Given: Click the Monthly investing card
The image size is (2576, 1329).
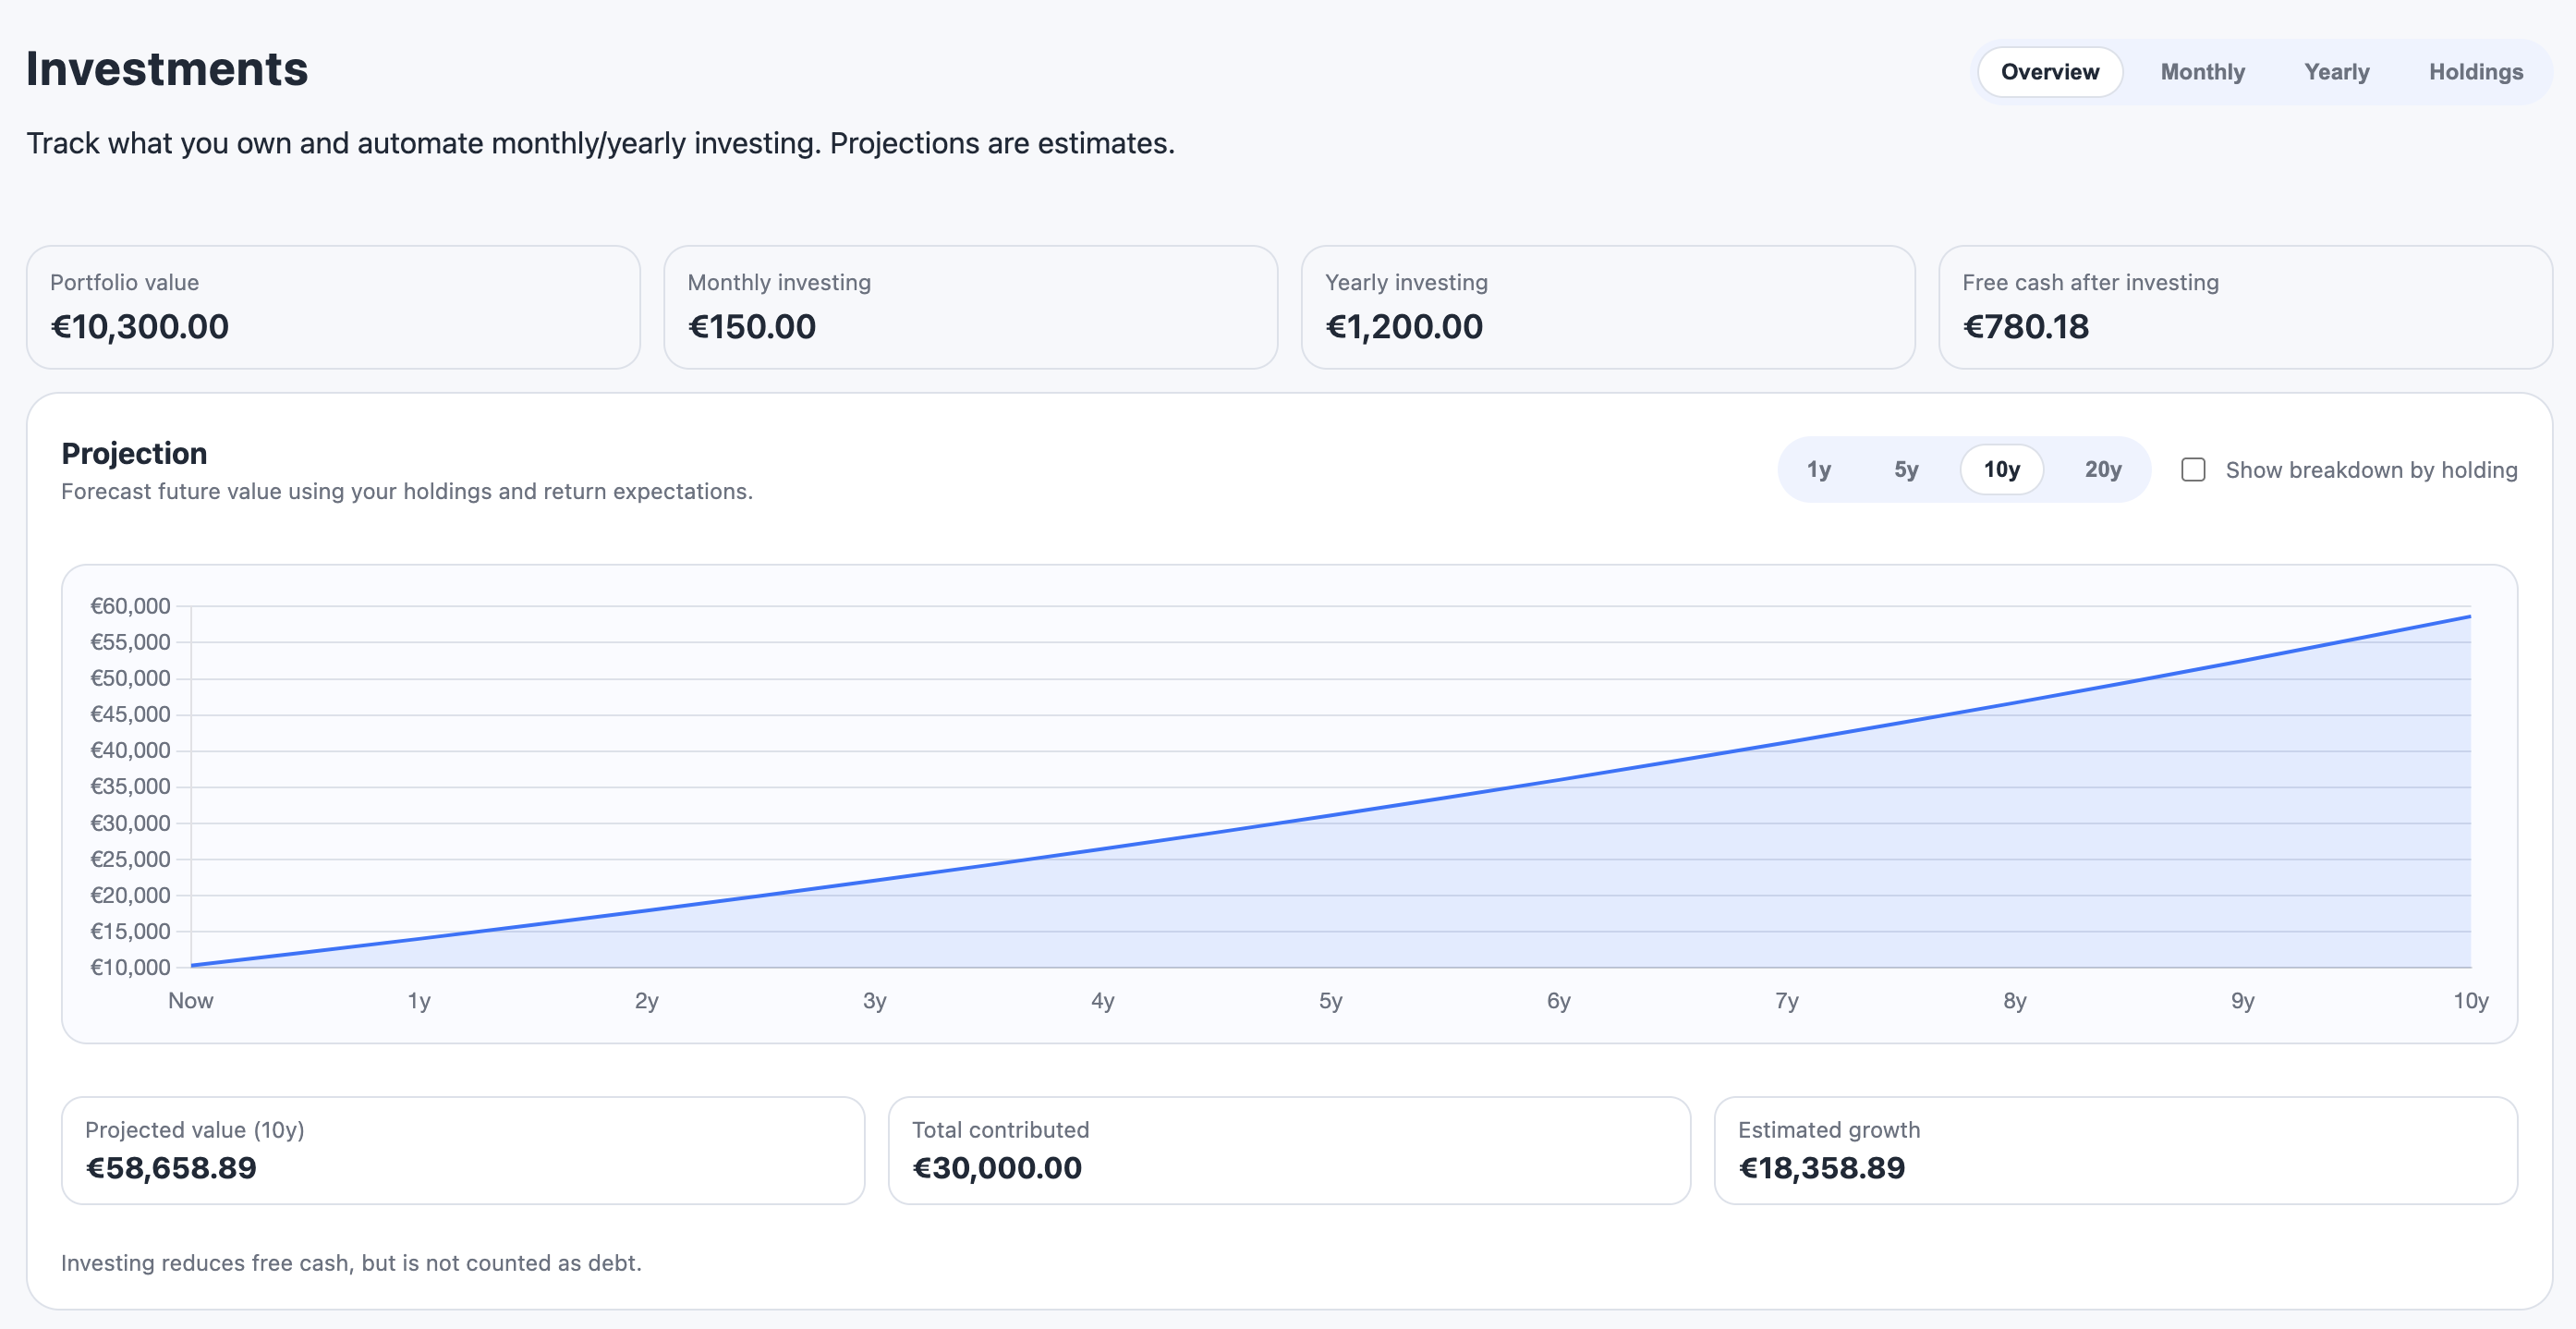Looking at the screenshot, I should tap(970, 306).
